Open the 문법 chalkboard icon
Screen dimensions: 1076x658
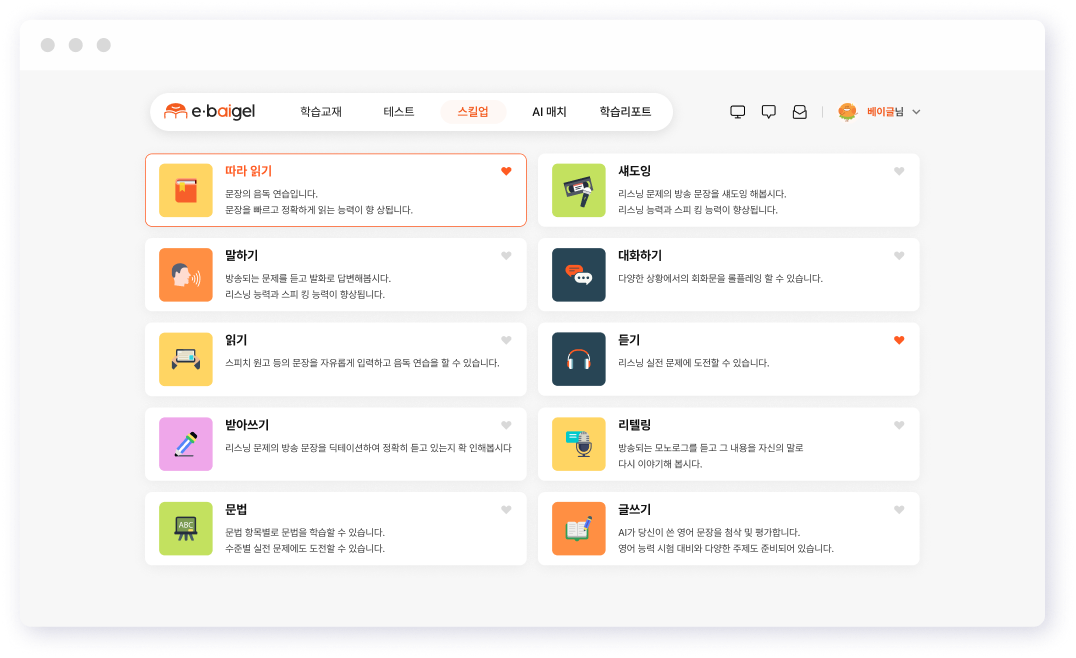point(185,528)
